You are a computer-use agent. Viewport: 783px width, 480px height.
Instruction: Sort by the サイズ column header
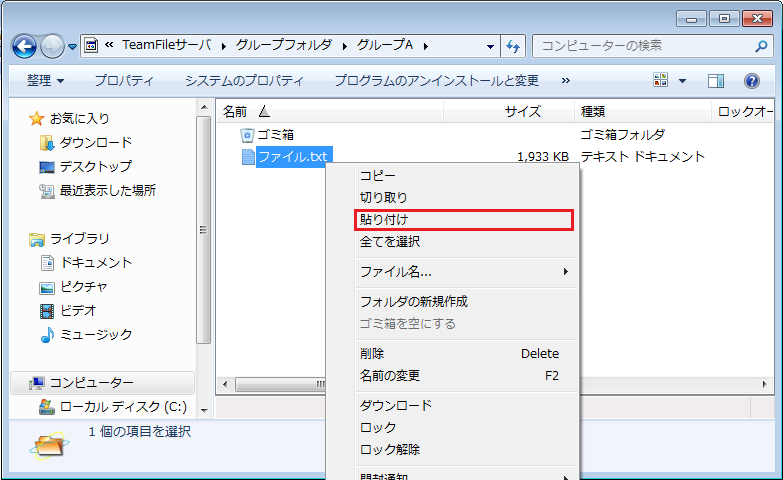522,111
